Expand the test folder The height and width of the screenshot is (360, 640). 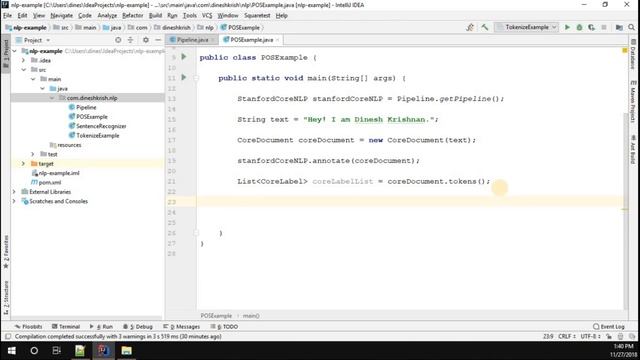[33, 154]
